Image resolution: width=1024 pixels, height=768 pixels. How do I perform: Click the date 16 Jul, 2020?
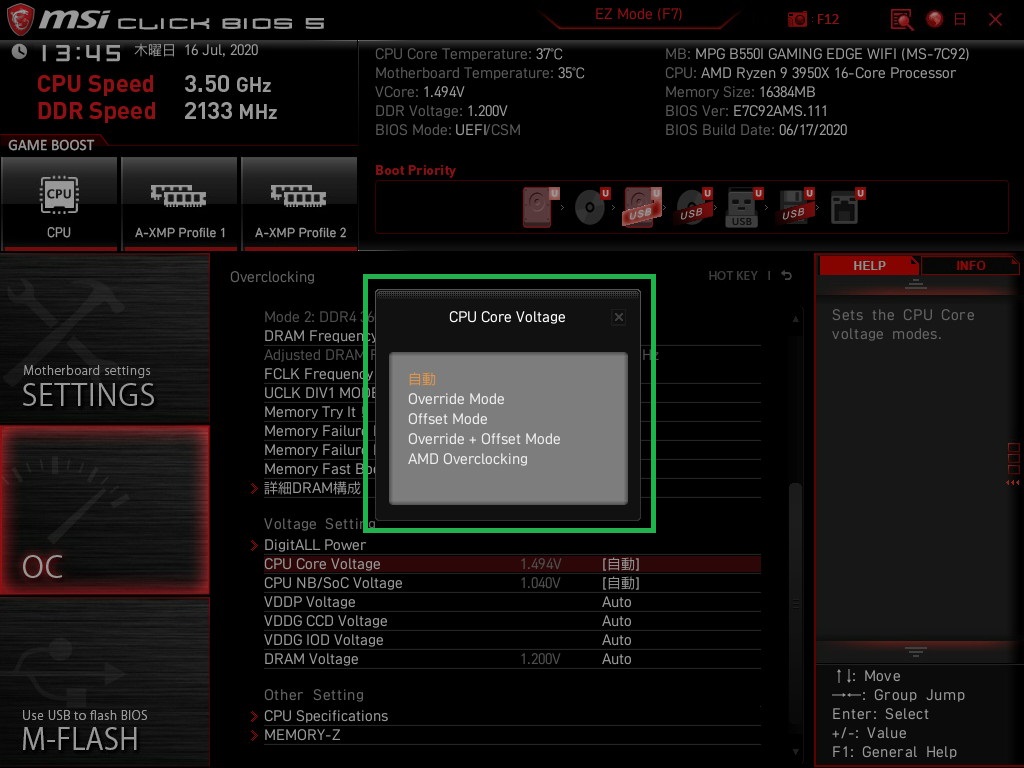[221, 50]
